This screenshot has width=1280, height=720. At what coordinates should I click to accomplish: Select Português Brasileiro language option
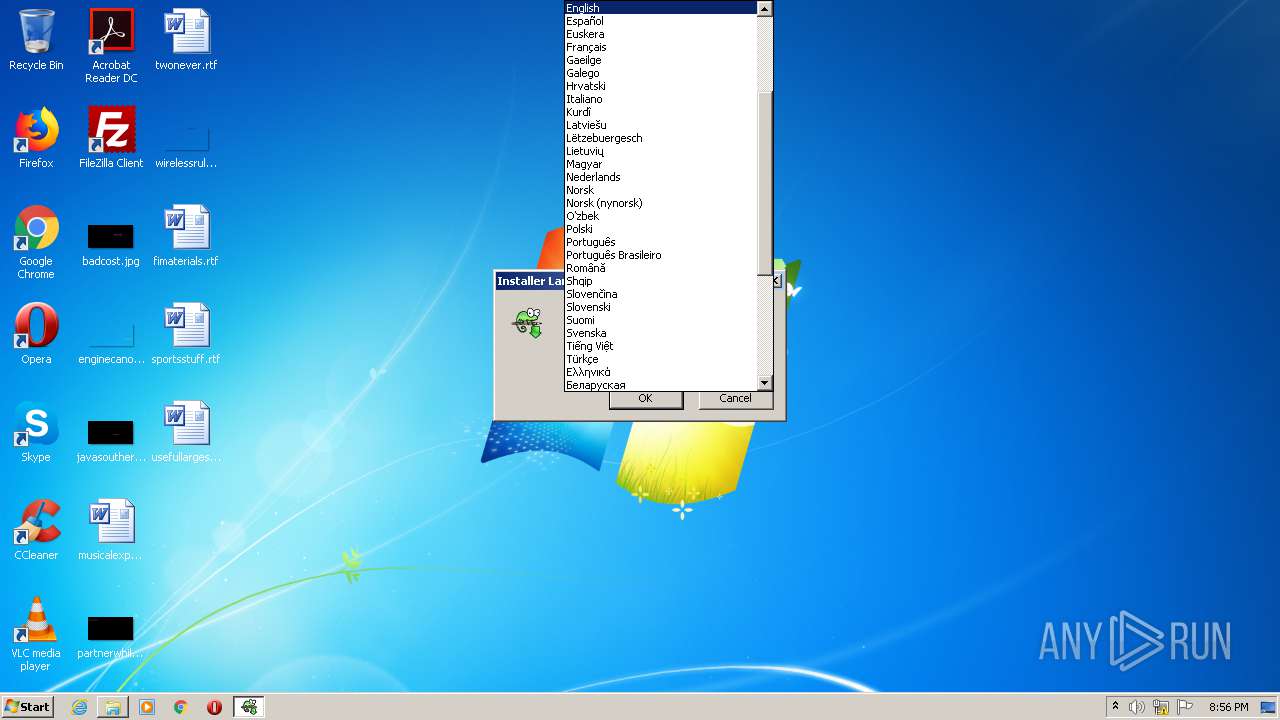click(x=660, y=255)
